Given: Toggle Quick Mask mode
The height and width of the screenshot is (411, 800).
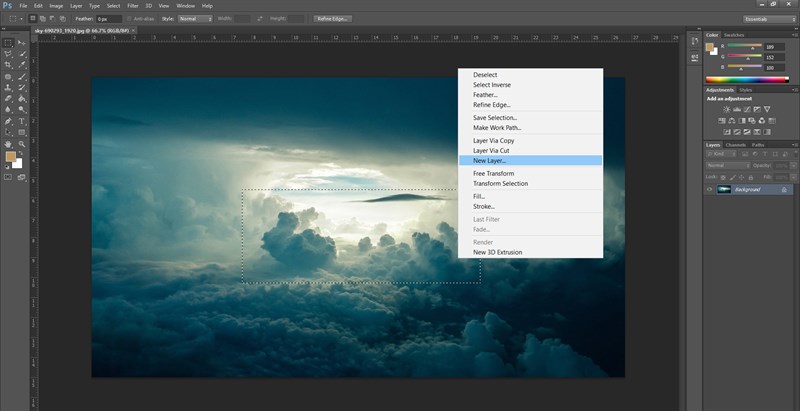Looking at the screenshot, I should (8, 177).
